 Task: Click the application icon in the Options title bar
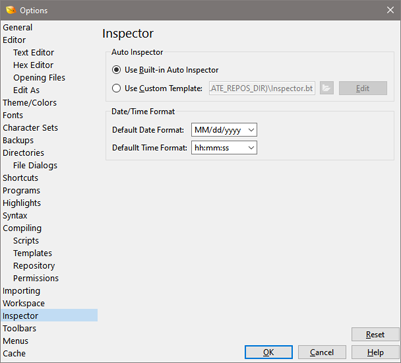pyautogui.click(x=11, y=10)
